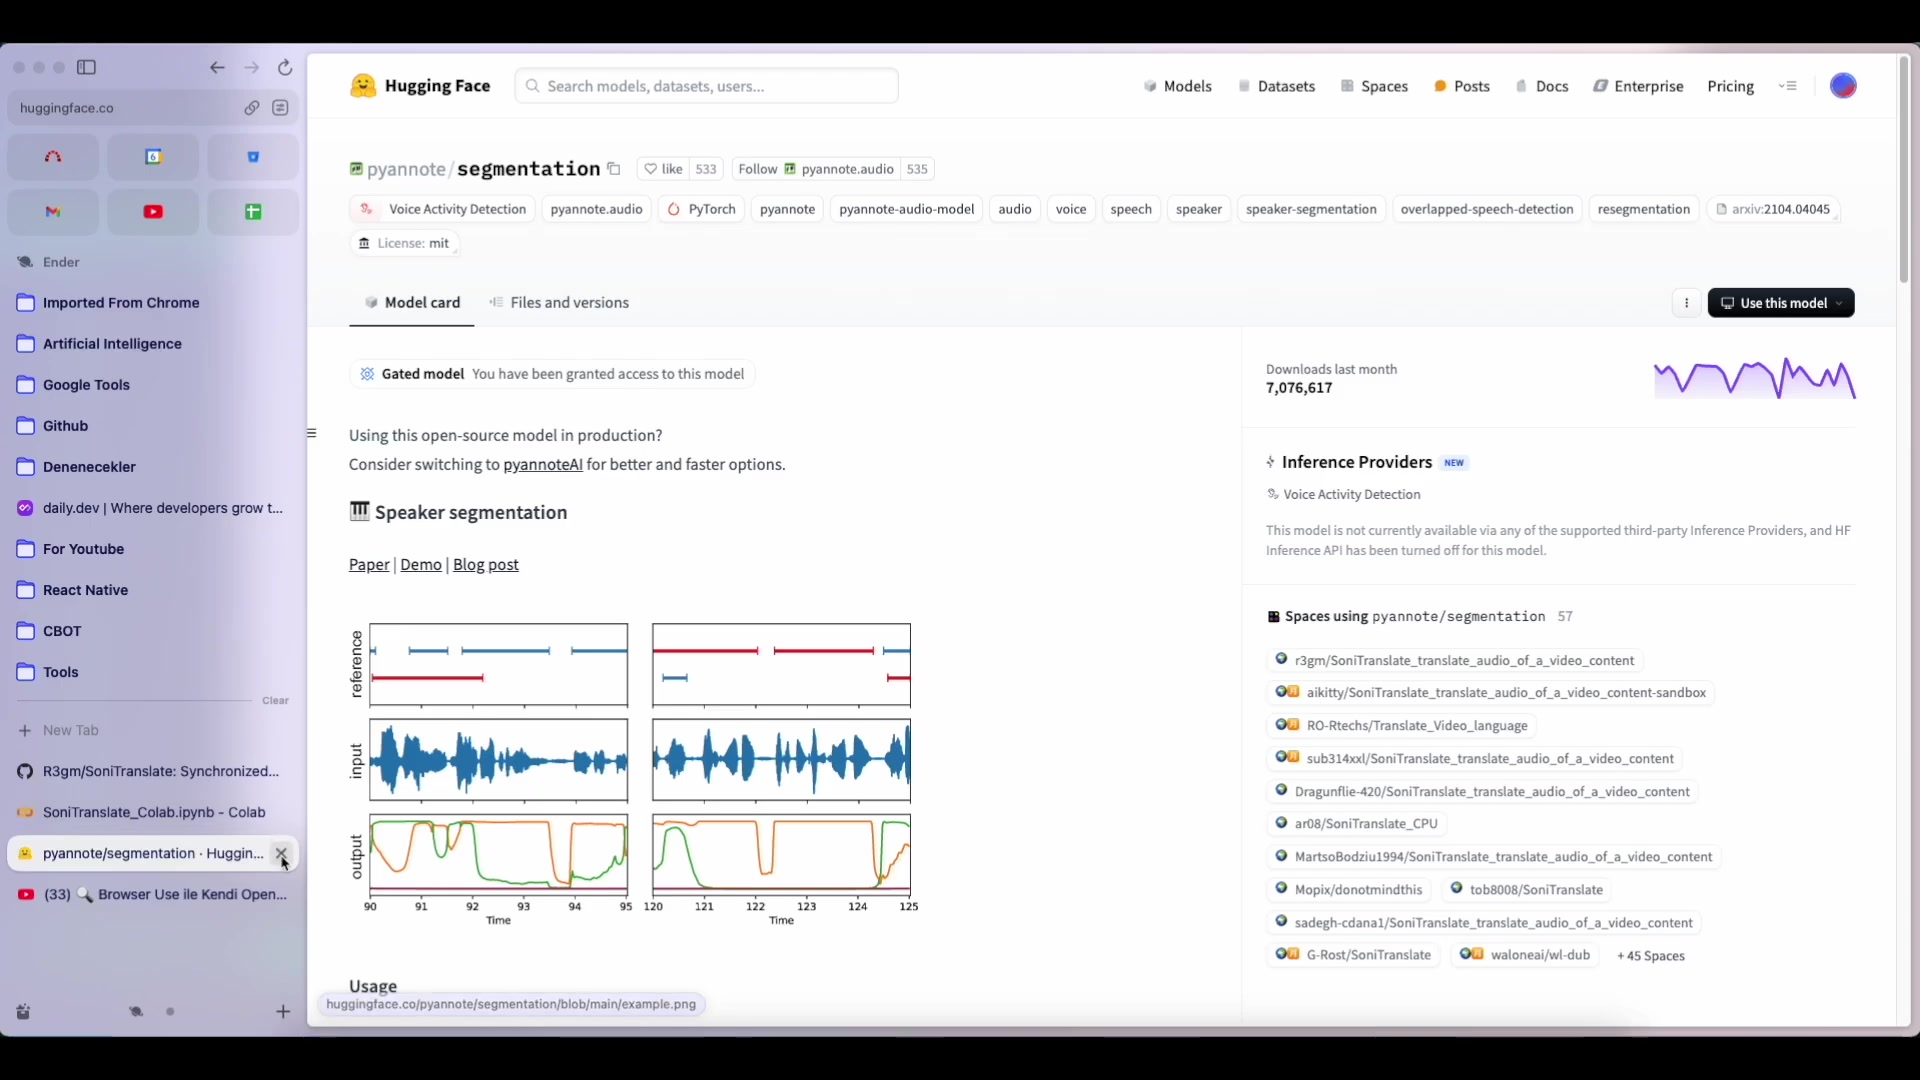Viewport: 1920px width, 1080px height.
Task: Expand the Tools folder
Action: tap(153, 672)
